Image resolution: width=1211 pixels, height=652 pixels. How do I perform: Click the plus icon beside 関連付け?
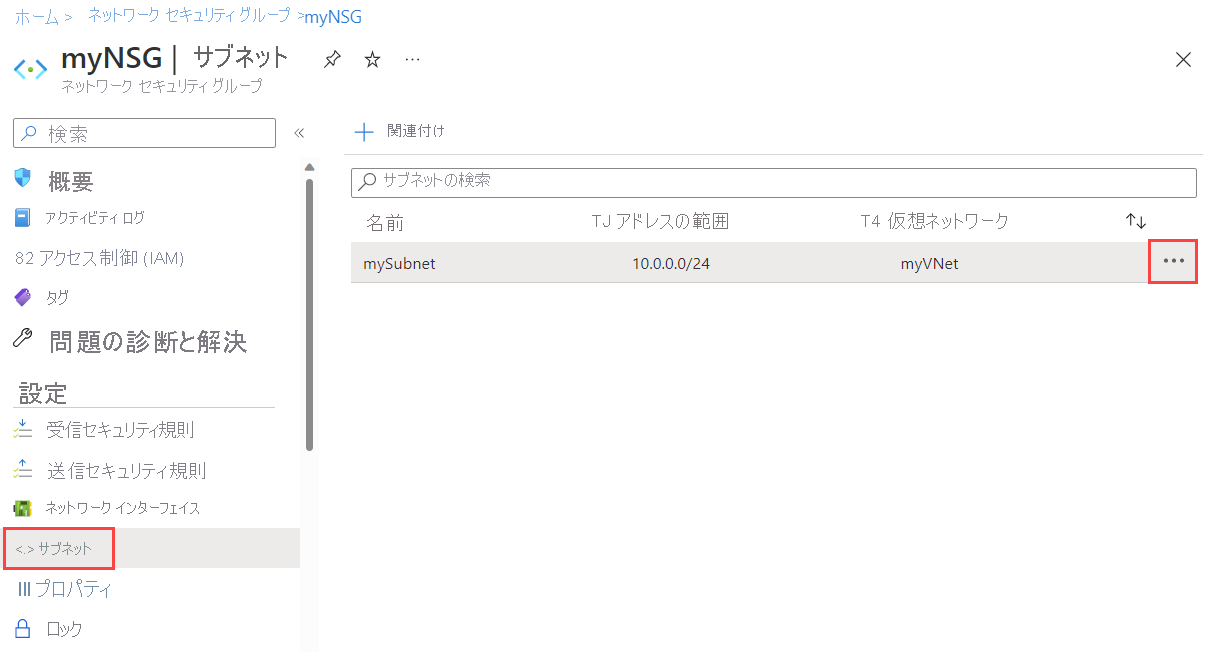364,132
